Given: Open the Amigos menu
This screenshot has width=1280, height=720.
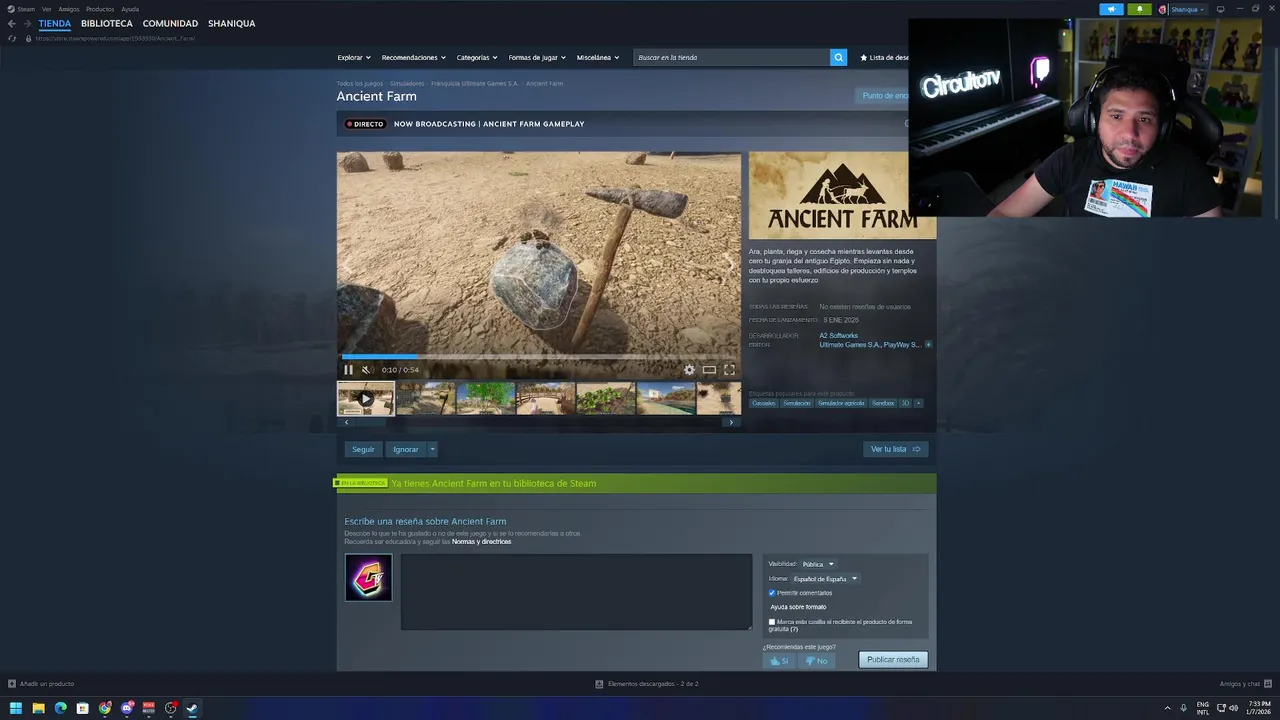Looking at the screenshot, I should click(x=69, y=9).
